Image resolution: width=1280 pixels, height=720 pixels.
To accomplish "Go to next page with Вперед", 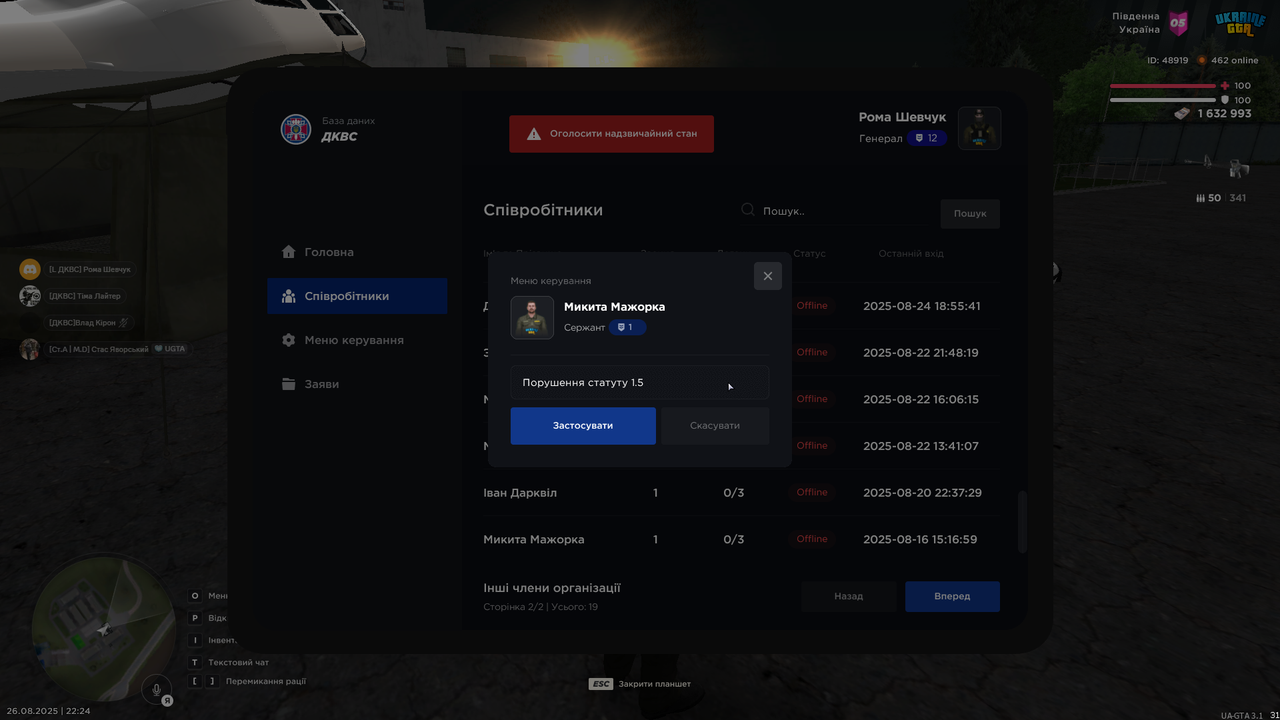I will pos(952,596).
